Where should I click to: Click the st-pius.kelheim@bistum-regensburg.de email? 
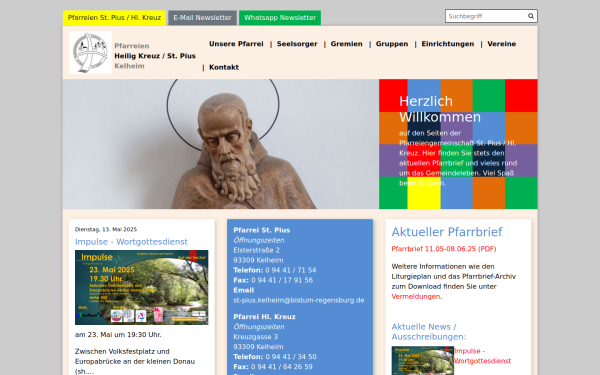click(x=298, y=300)
